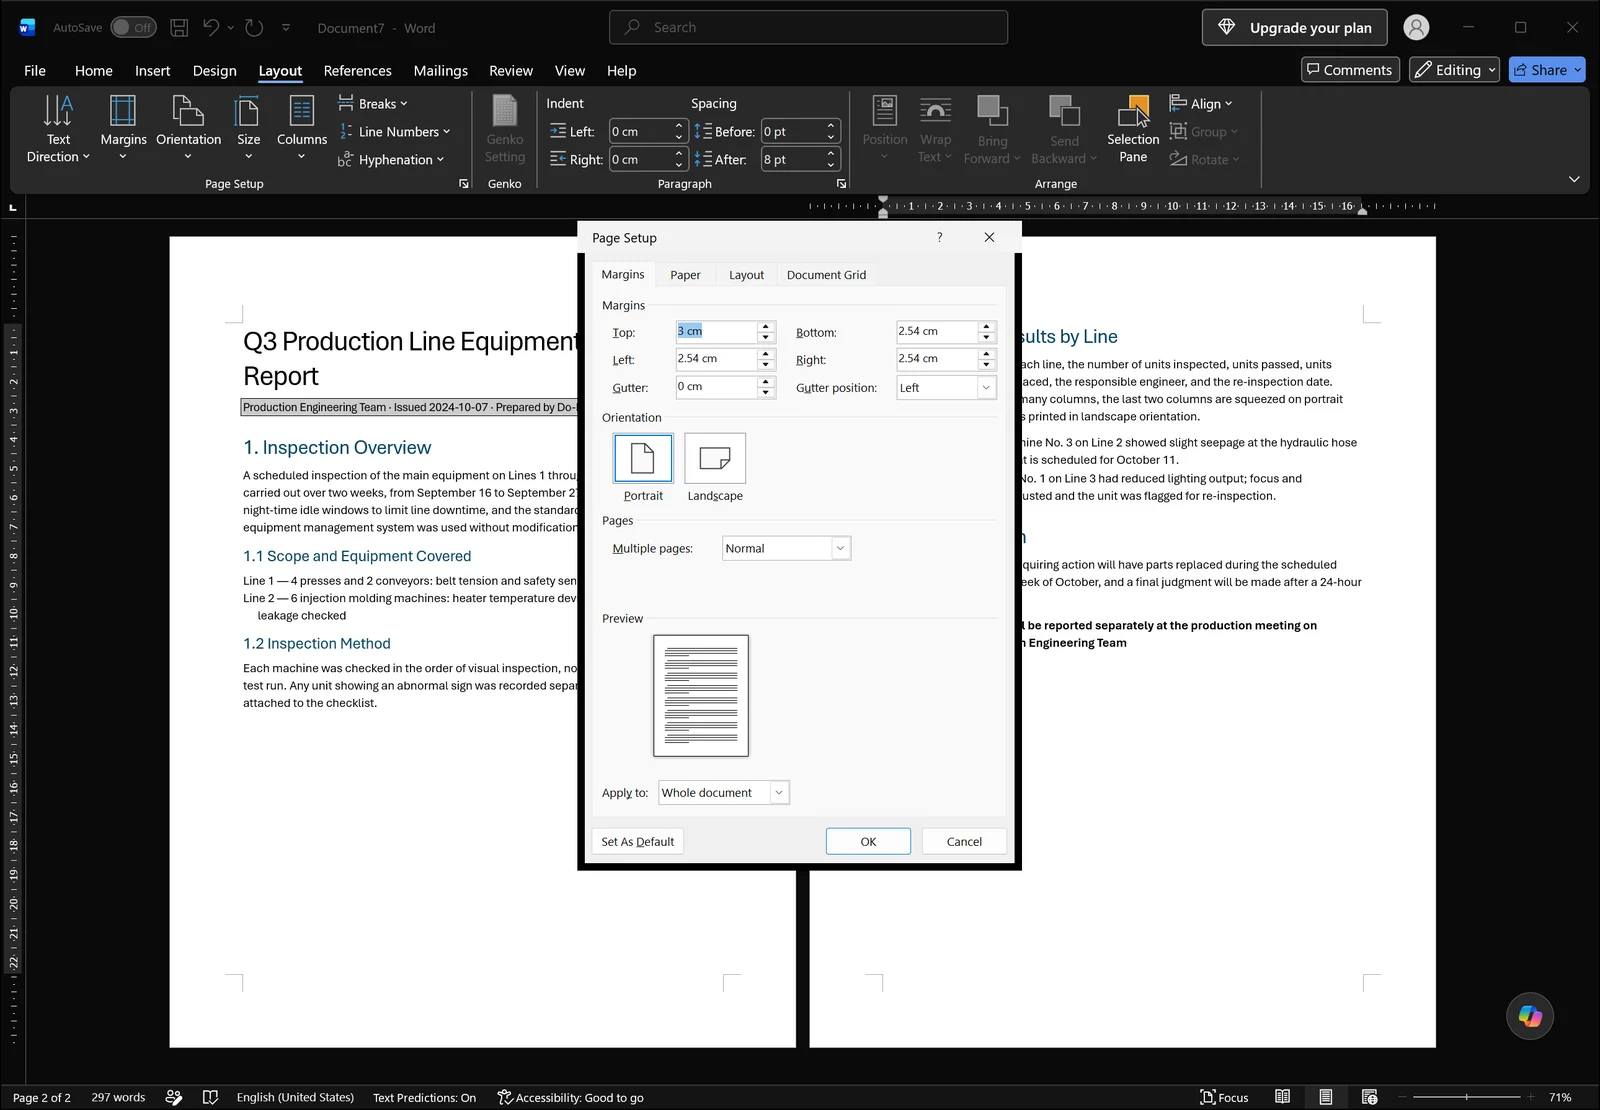The height and width of the screenshot is (1110, 1600).
Task: Click the Spacing After field
Action: point(793,160)
